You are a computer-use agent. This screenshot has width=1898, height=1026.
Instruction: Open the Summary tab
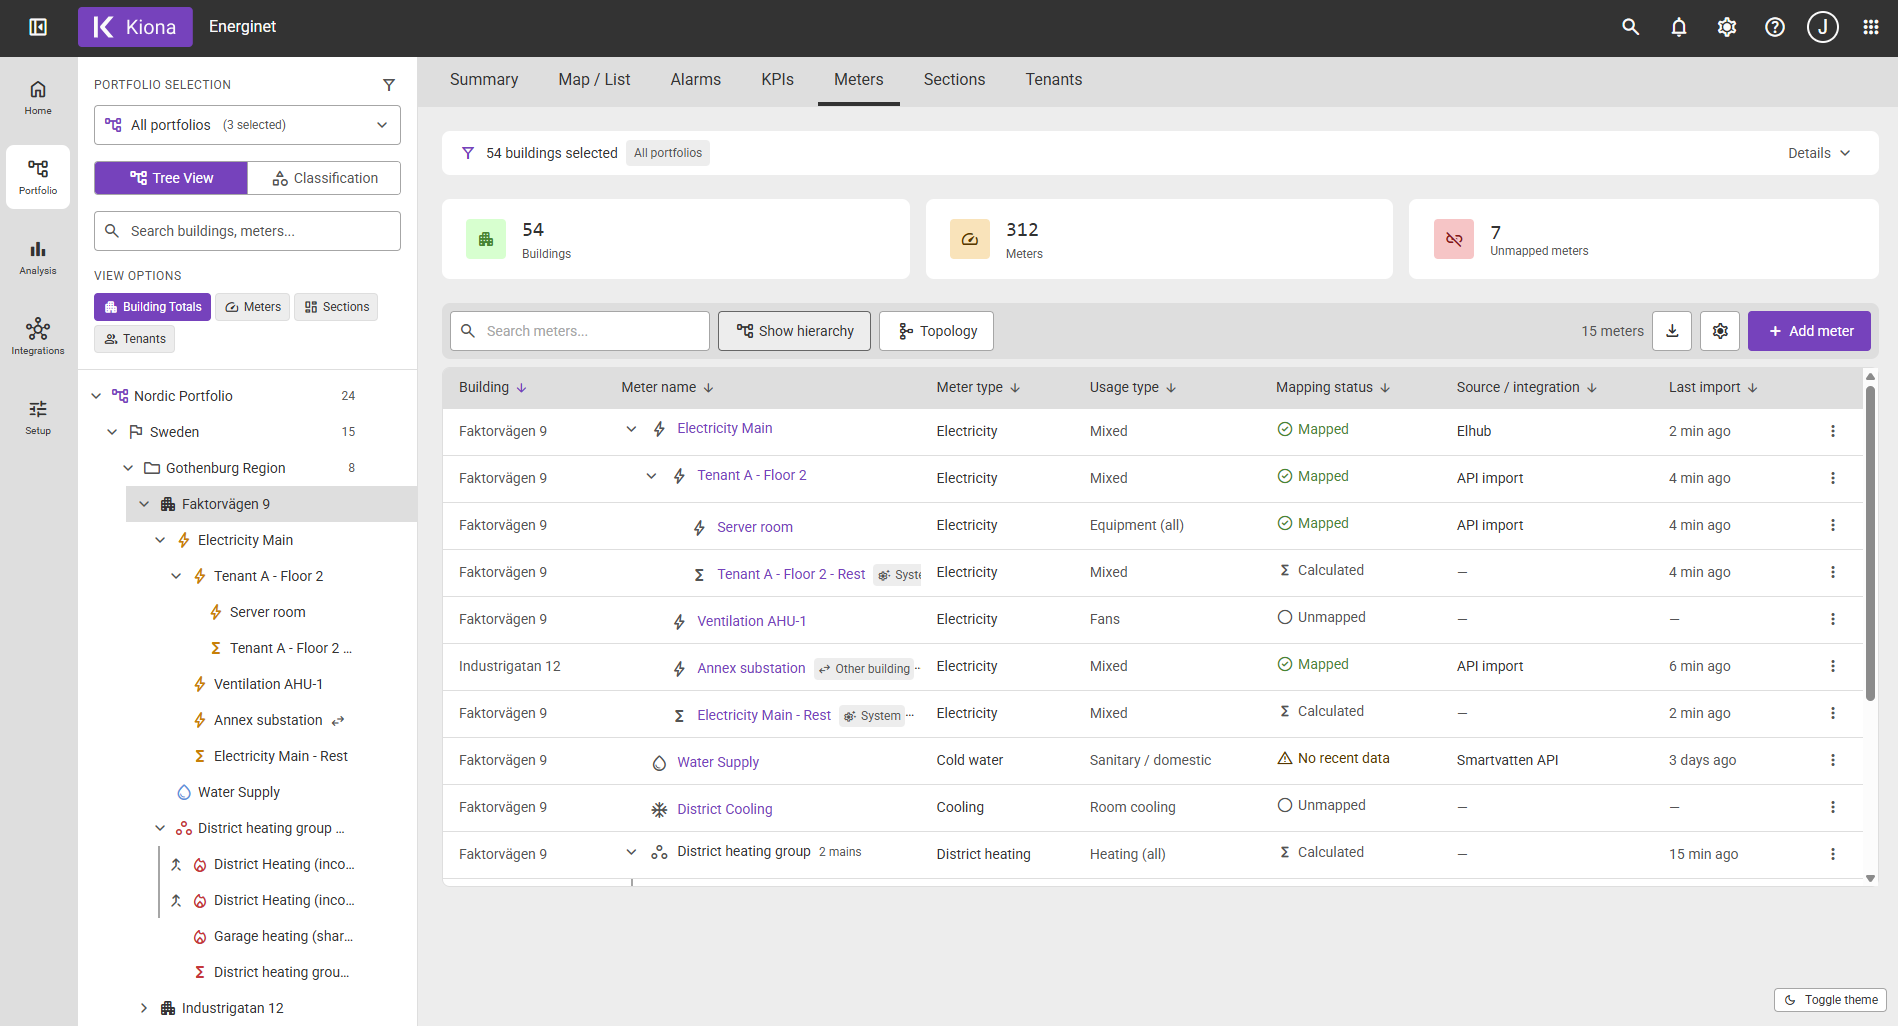click(x=484, y=80)
